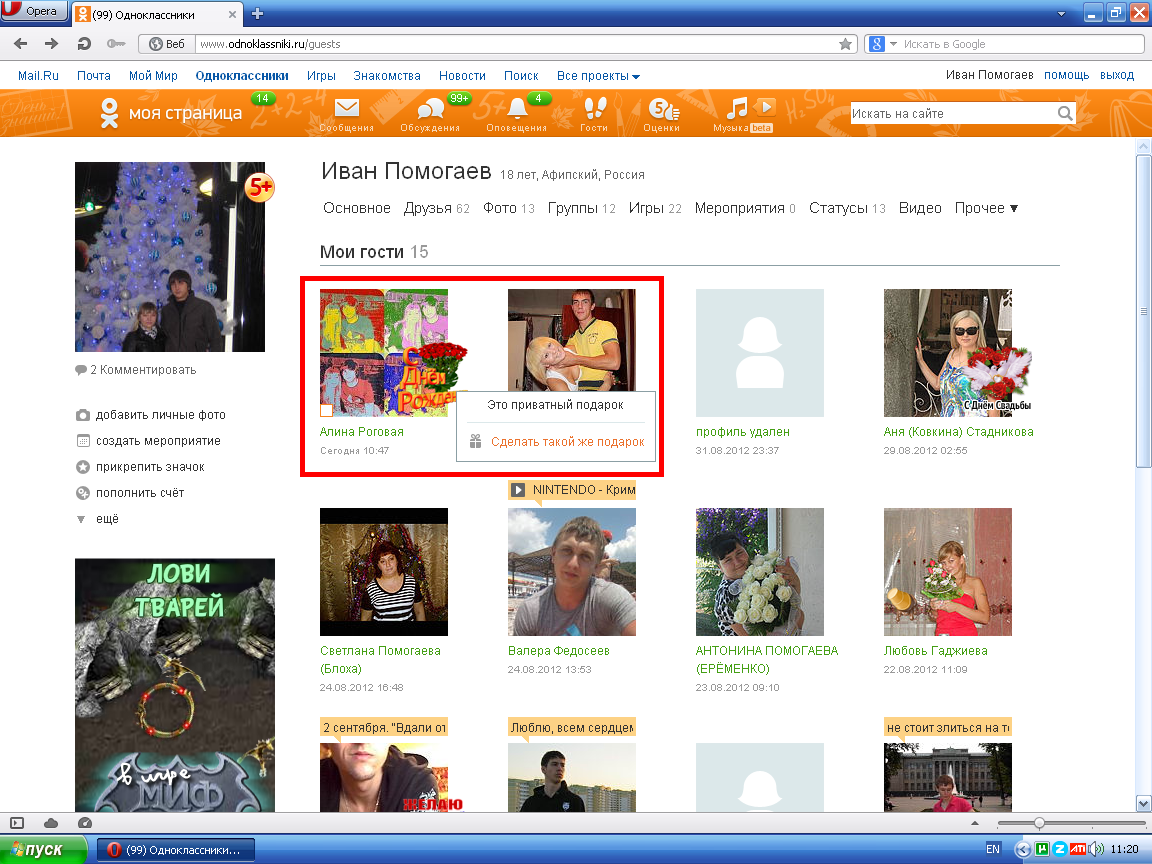Reload the page with the refresh icon
1152x864 pixels.
pos(84,44)
